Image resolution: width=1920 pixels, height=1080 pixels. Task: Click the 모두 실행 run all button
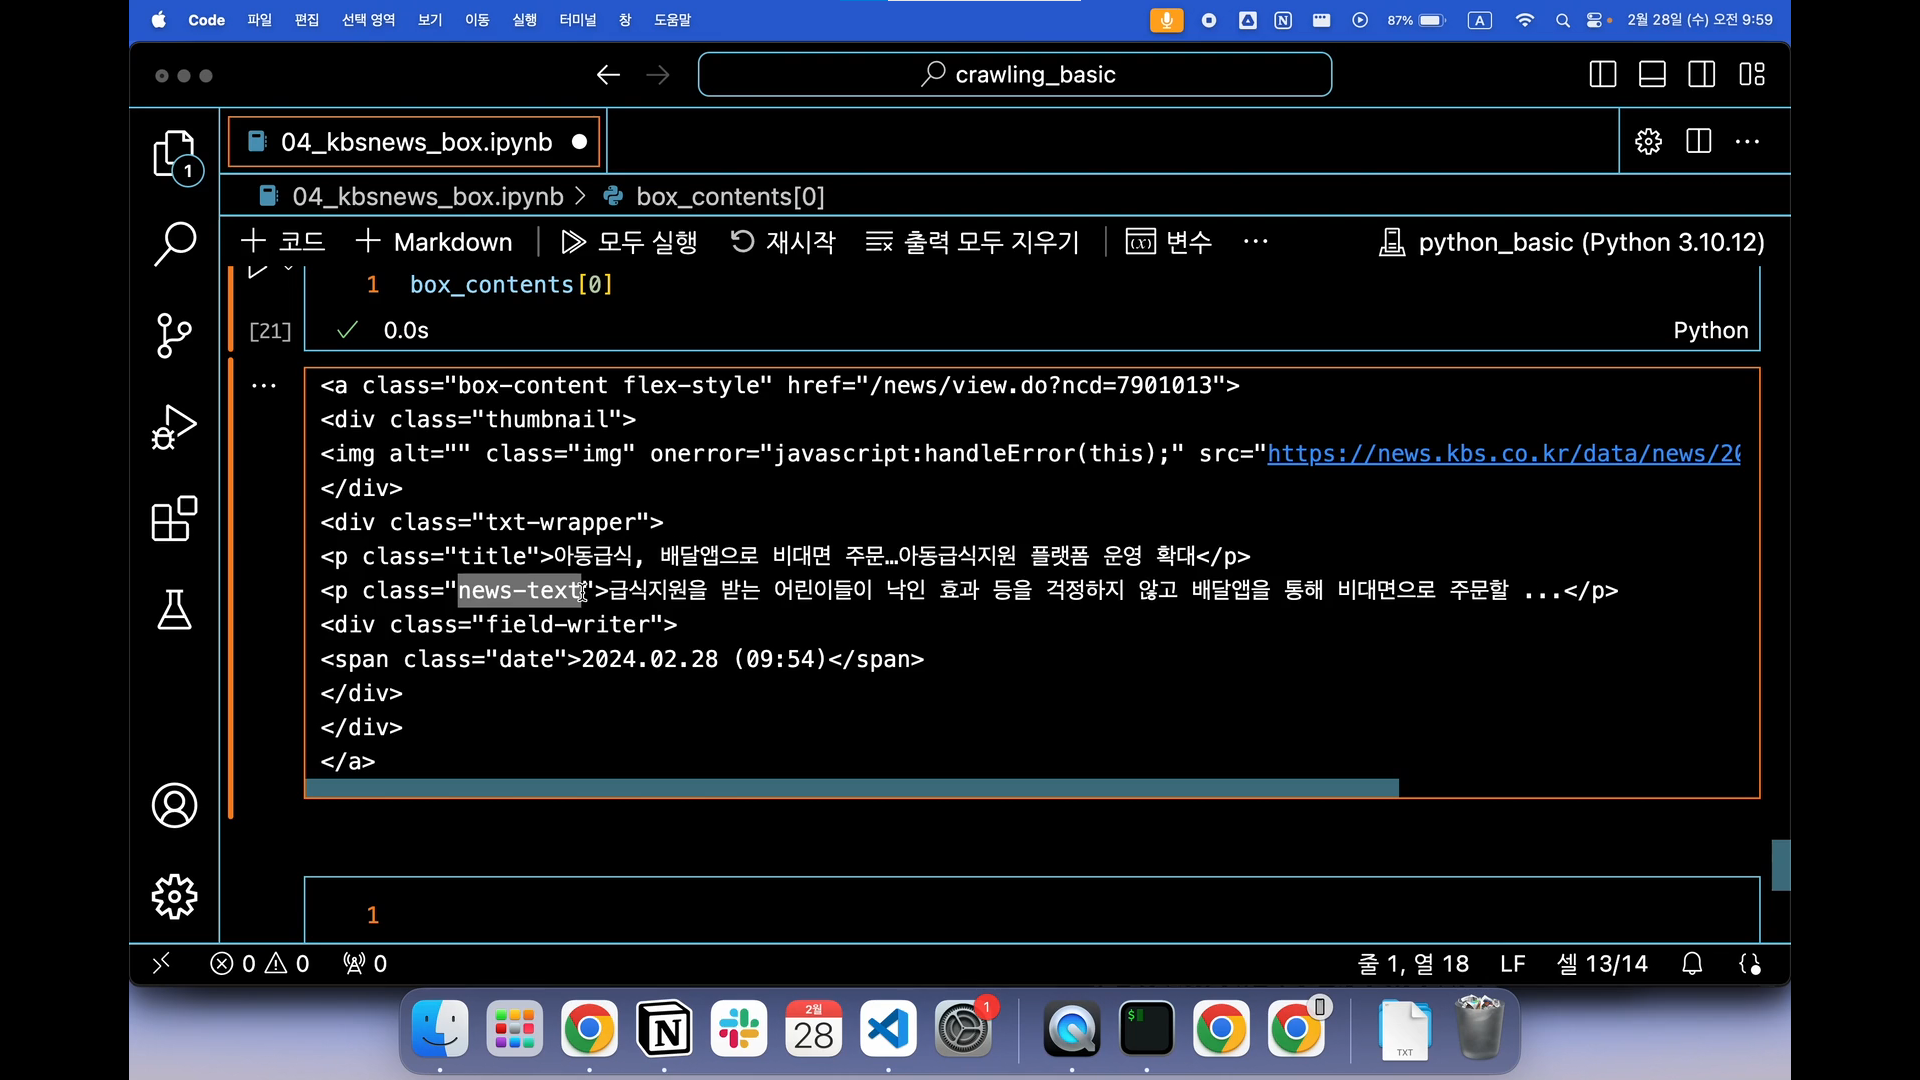[x=629, y=242]
